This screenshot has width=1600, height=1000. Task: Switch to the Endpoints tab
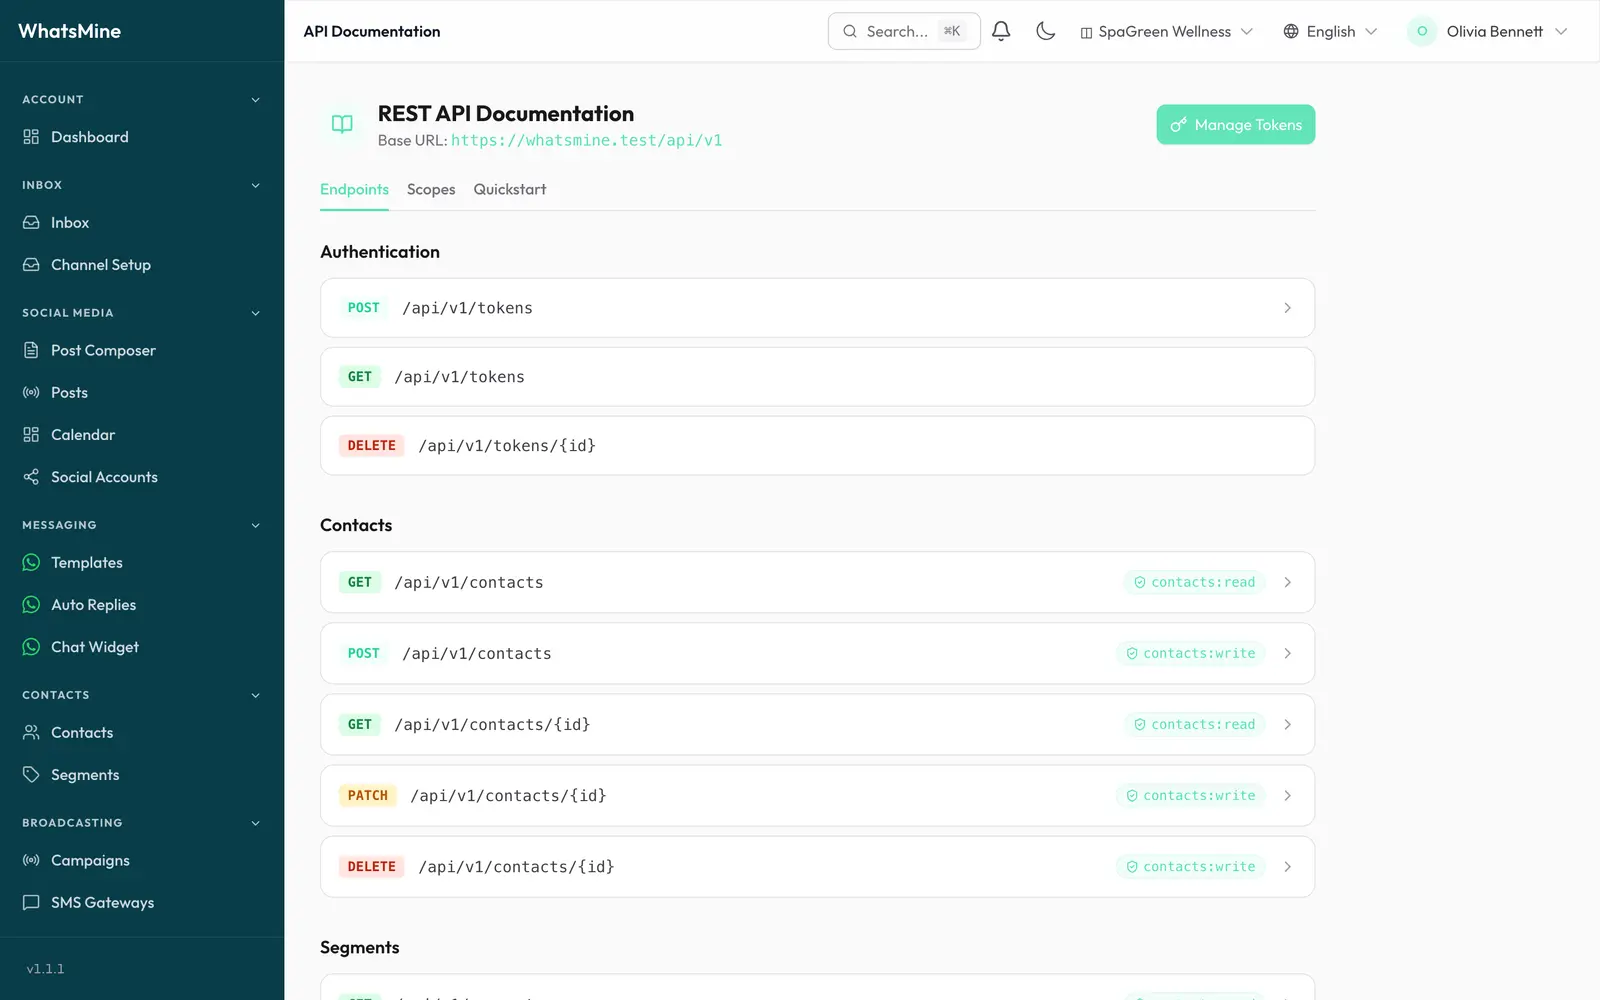(354, 189)
